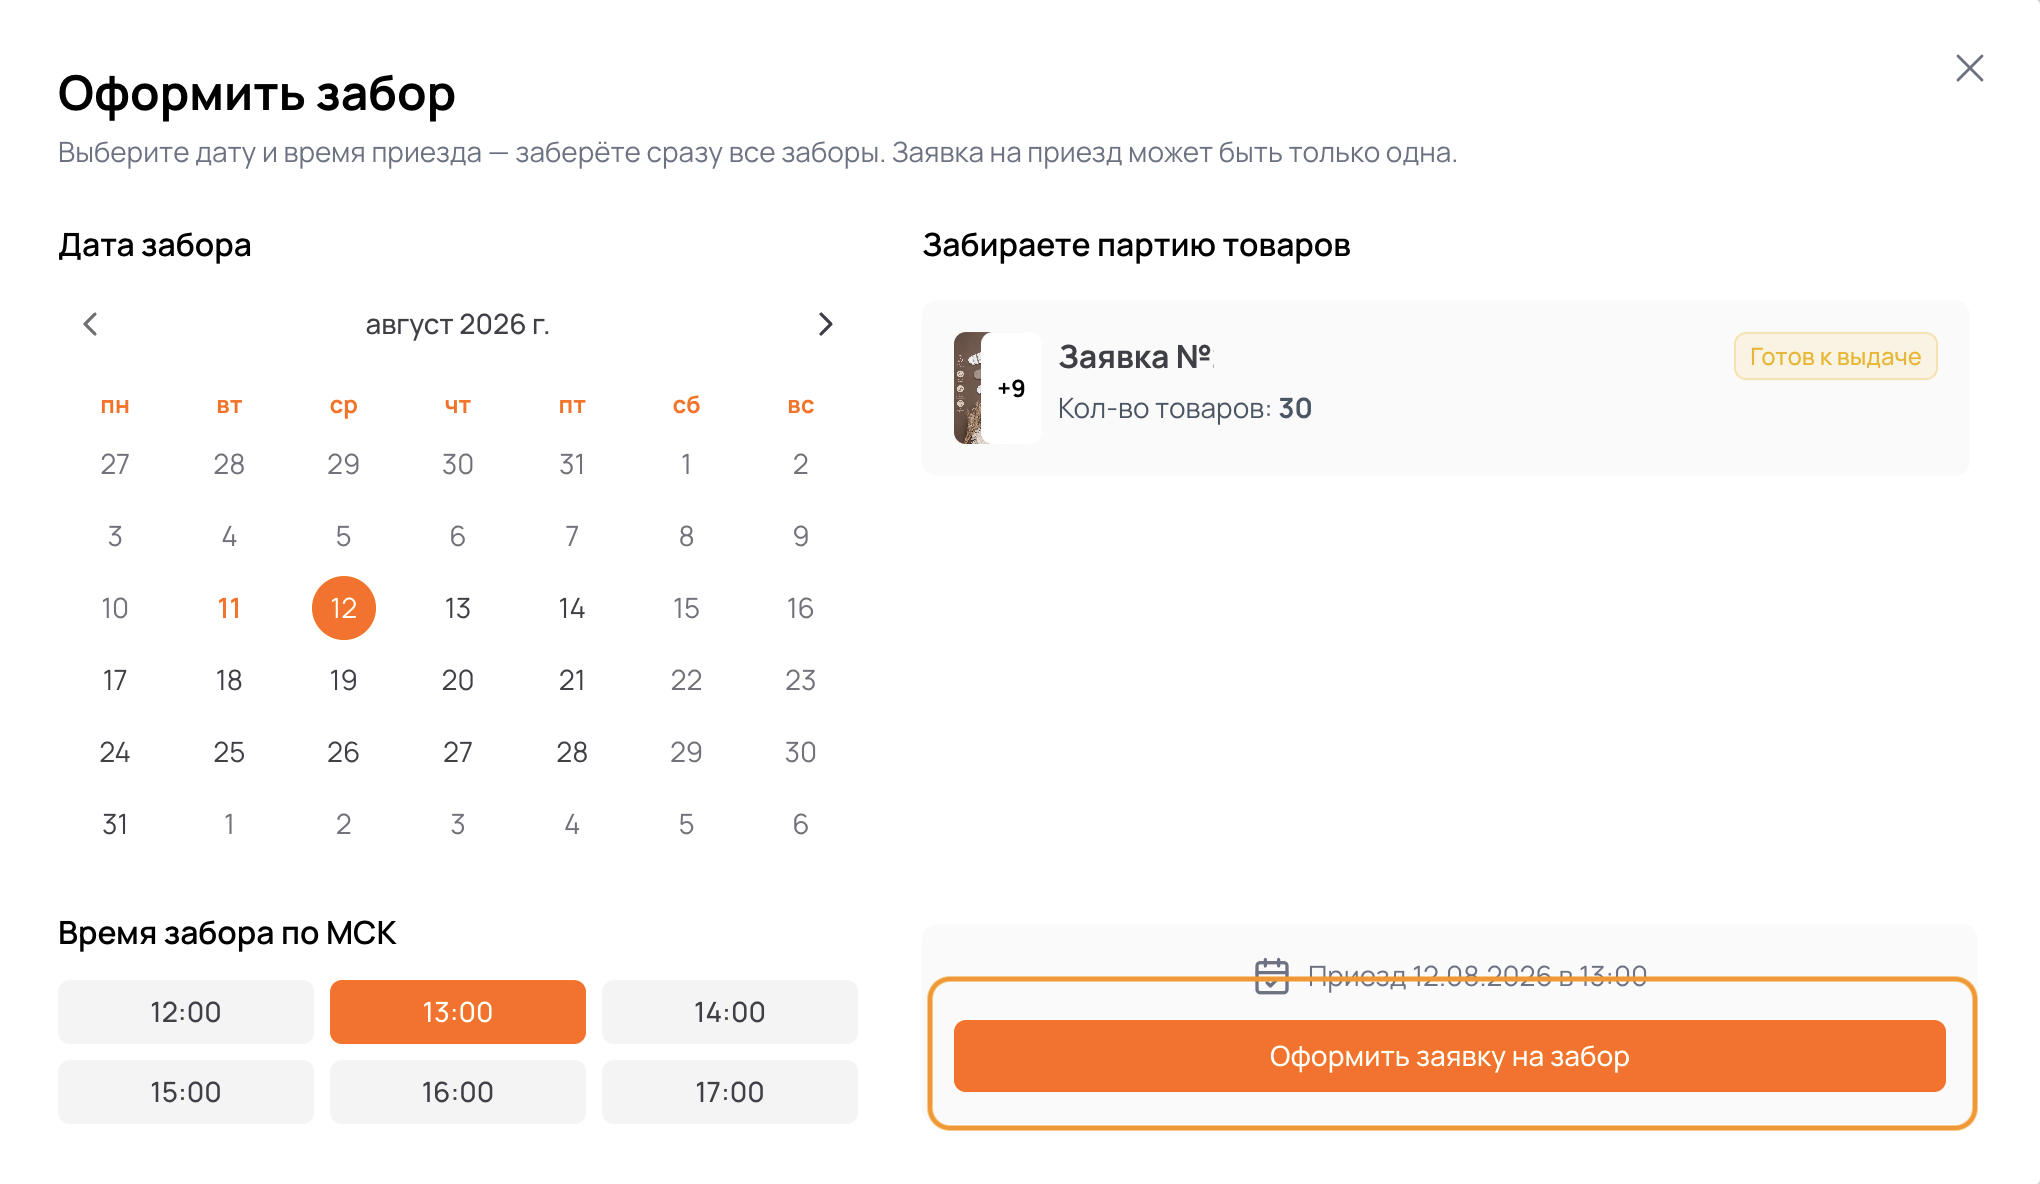This screenshot has height=1184, width=2040.
Task: Choose today's date 11 in orange
Action: tap(229, 608)
